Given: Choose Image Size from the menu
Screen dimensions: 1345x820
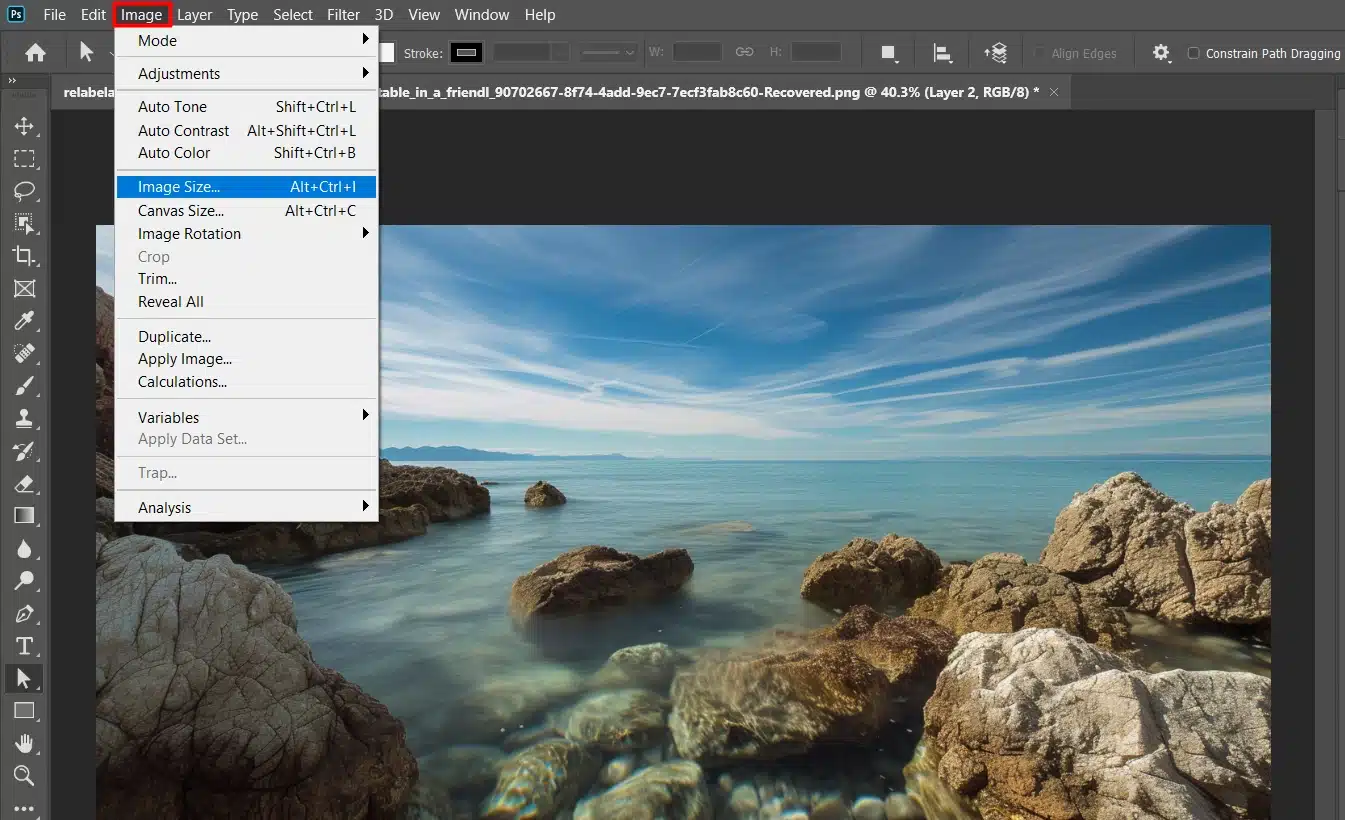Looking at the screenshot, I should click(246, 186).
